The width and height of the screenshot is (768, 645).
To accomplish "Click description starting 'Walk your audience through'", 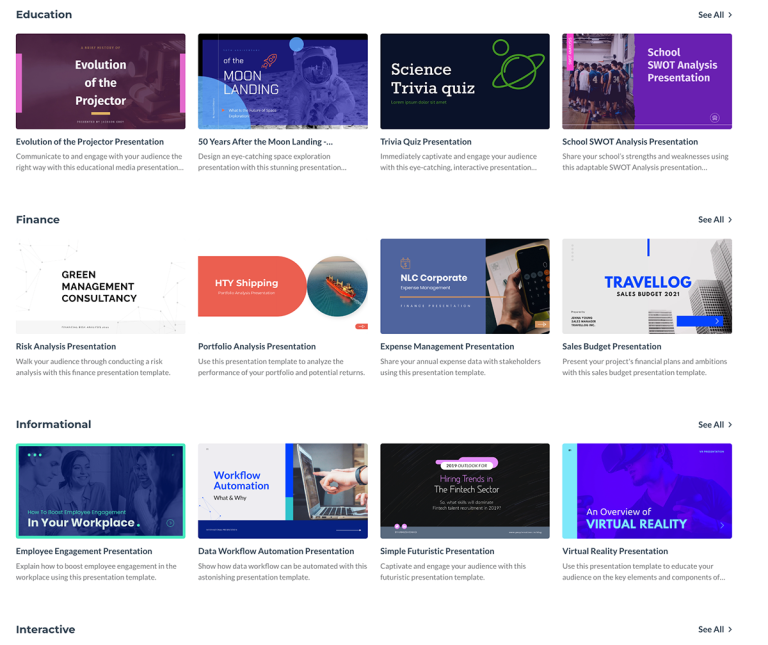I will click(93, 367).
